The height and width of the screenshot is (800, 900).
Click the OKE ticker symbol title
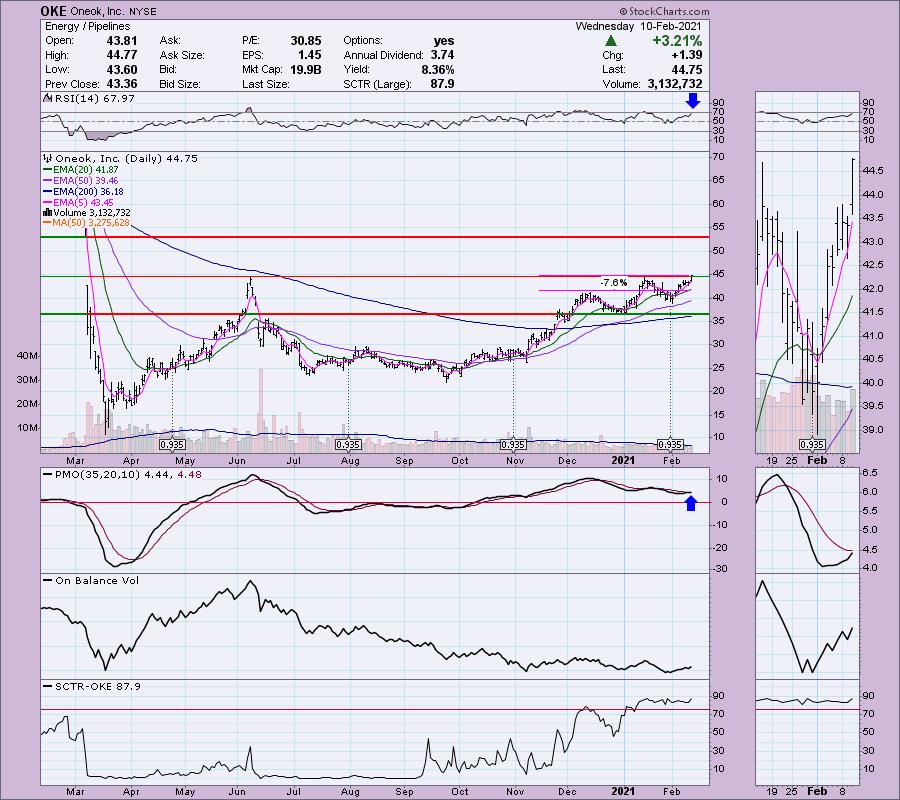[x=53, y=11]
